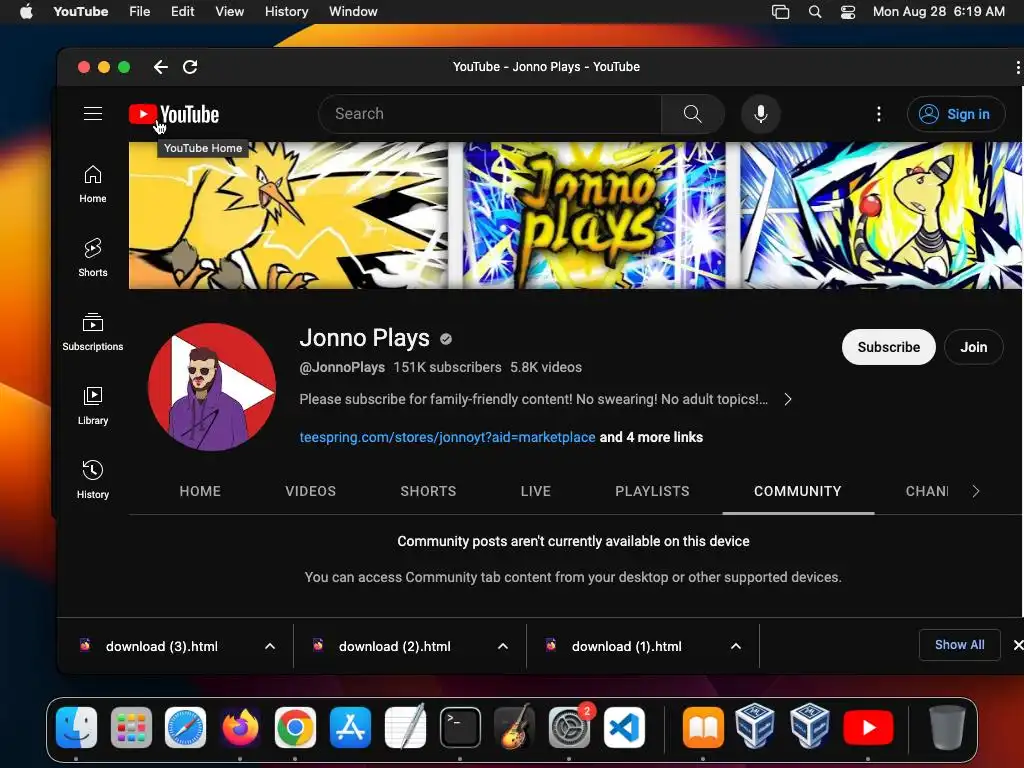Open Spotlight search in menu bar
Screen dimensions: 1024x768
814,11
